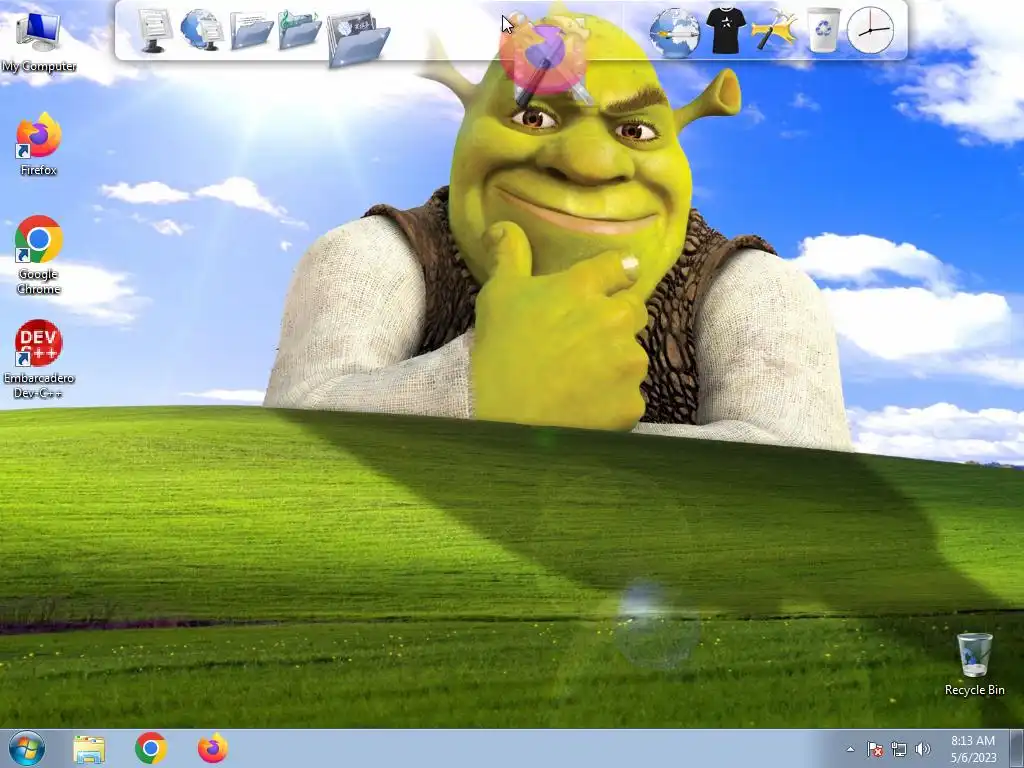Open the volume speaker tray icon
Screen dimensions: 1024x768
pyautogui.click(x=923, y=749)
